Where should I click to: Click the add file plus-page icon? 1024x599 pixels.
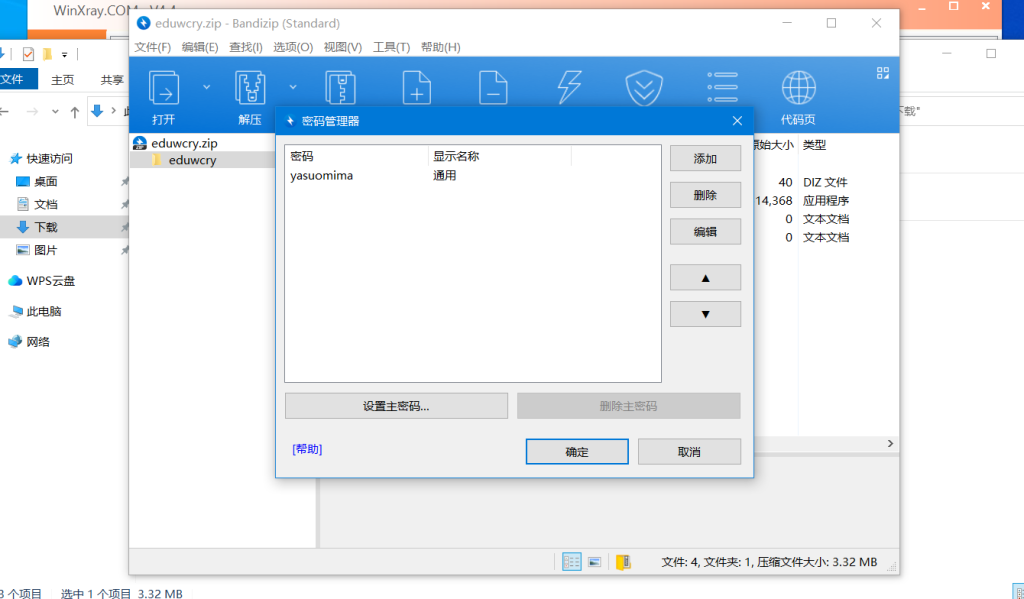[x=417, y=88]
